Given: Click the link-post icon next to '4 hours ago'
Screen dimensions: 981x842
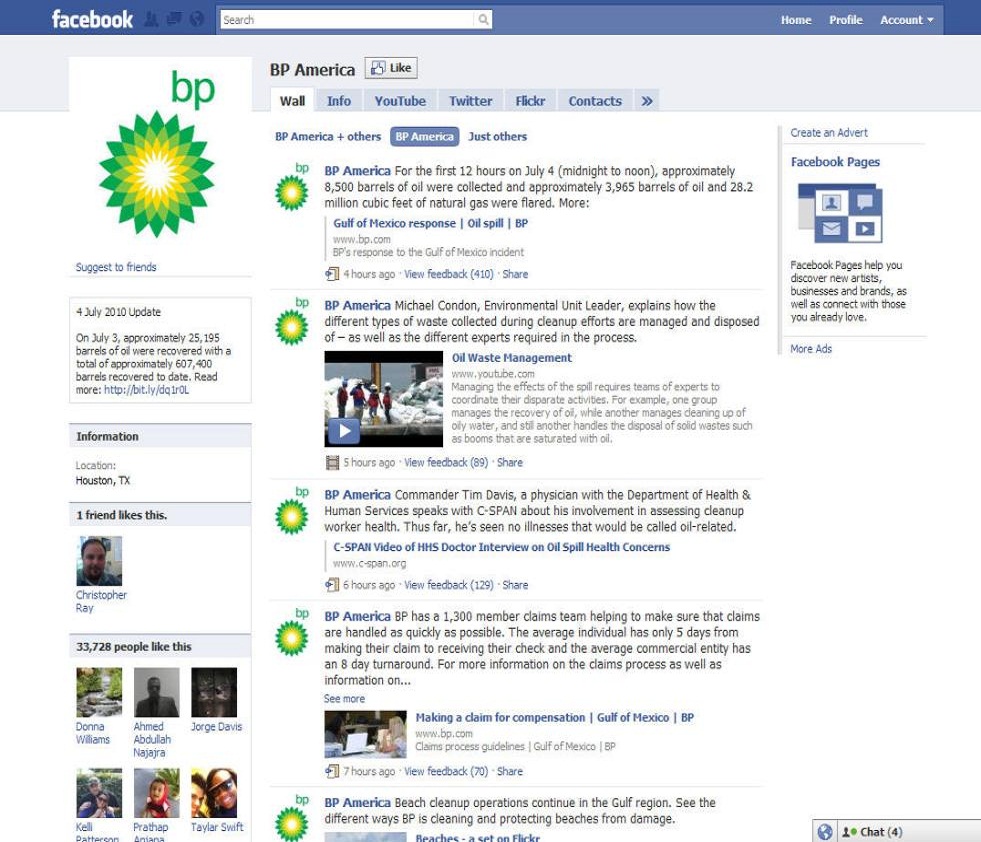Looking at the screenshot, I should [332, 274].
